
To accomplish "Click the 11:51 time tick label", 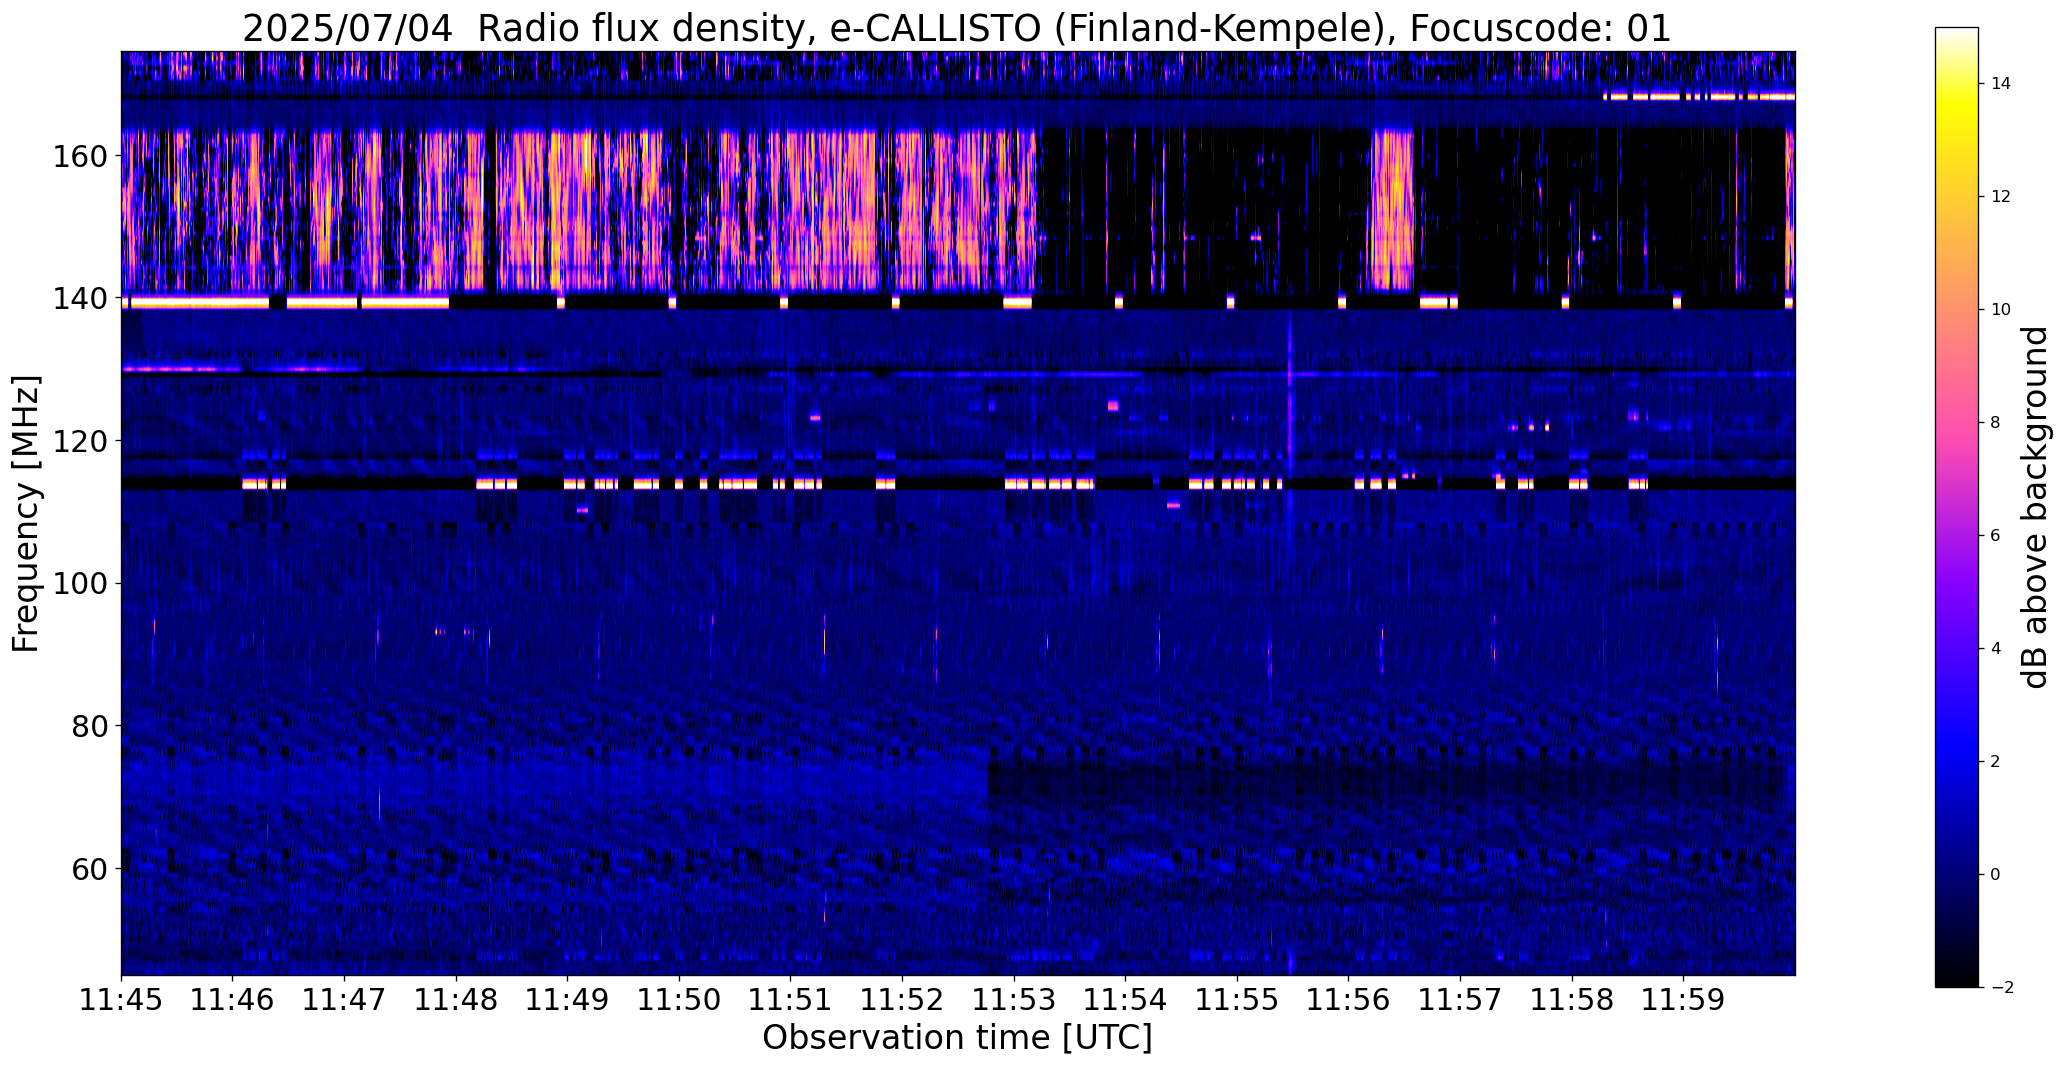I will click(790, 1000).
